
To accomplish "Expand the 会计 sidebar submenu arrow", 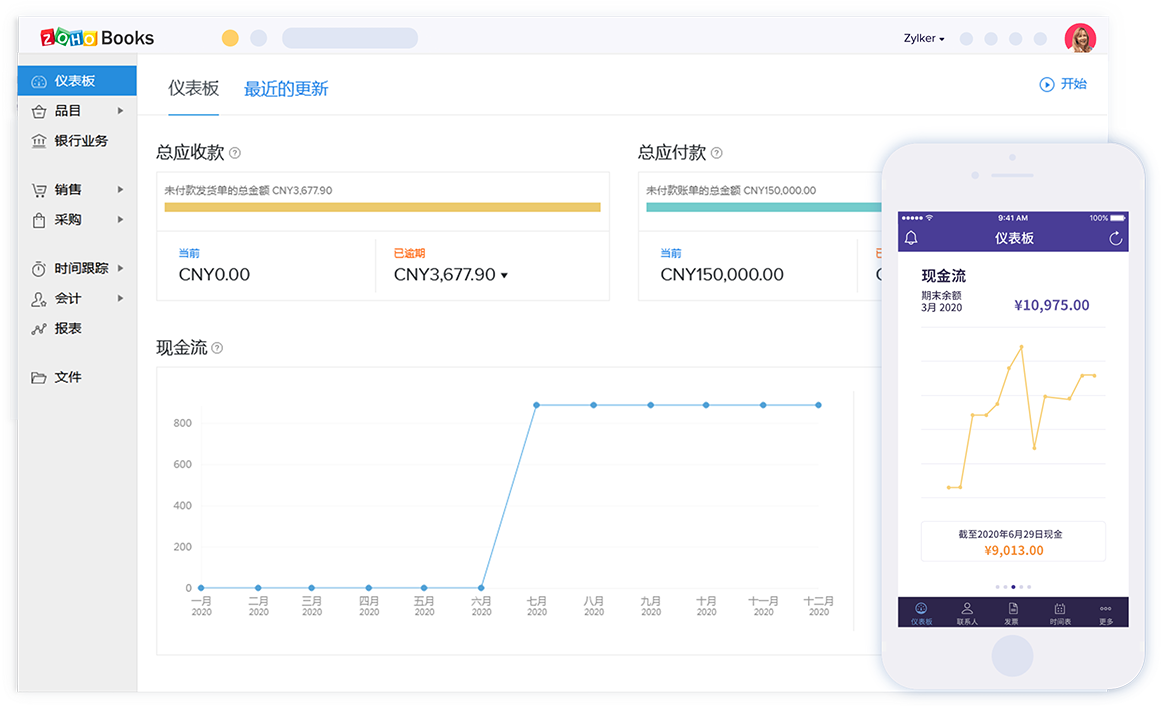I will tap(121, 299).
